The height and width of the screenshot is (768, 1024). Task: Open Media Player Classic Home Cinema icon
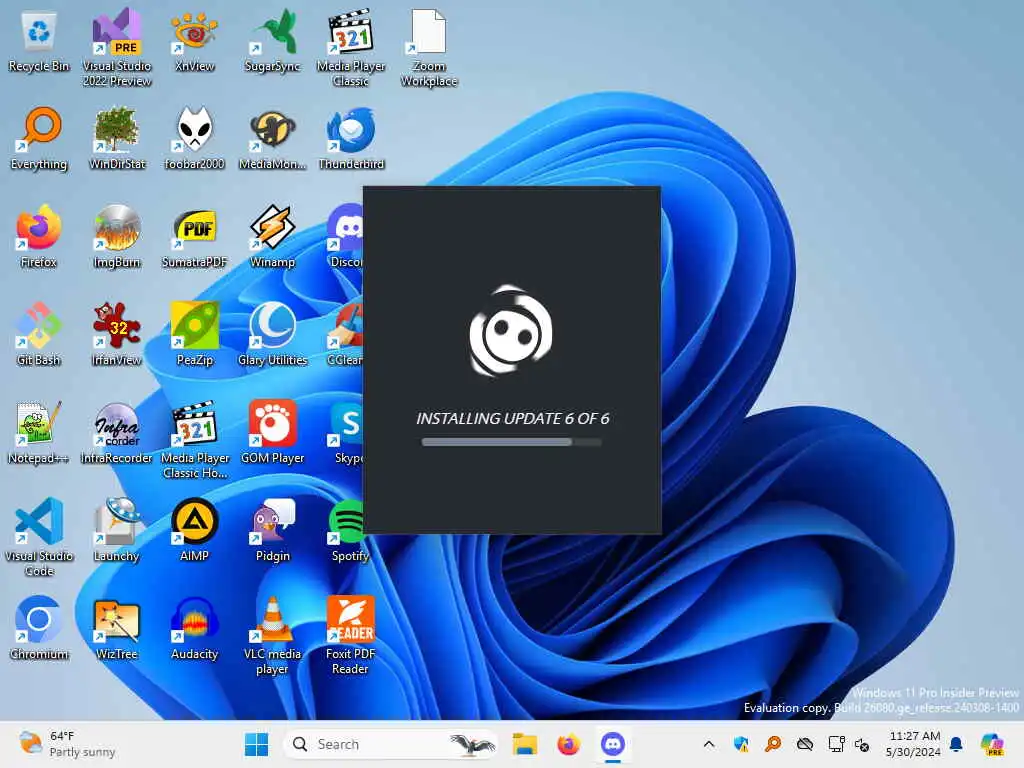(x=195, y=440)
